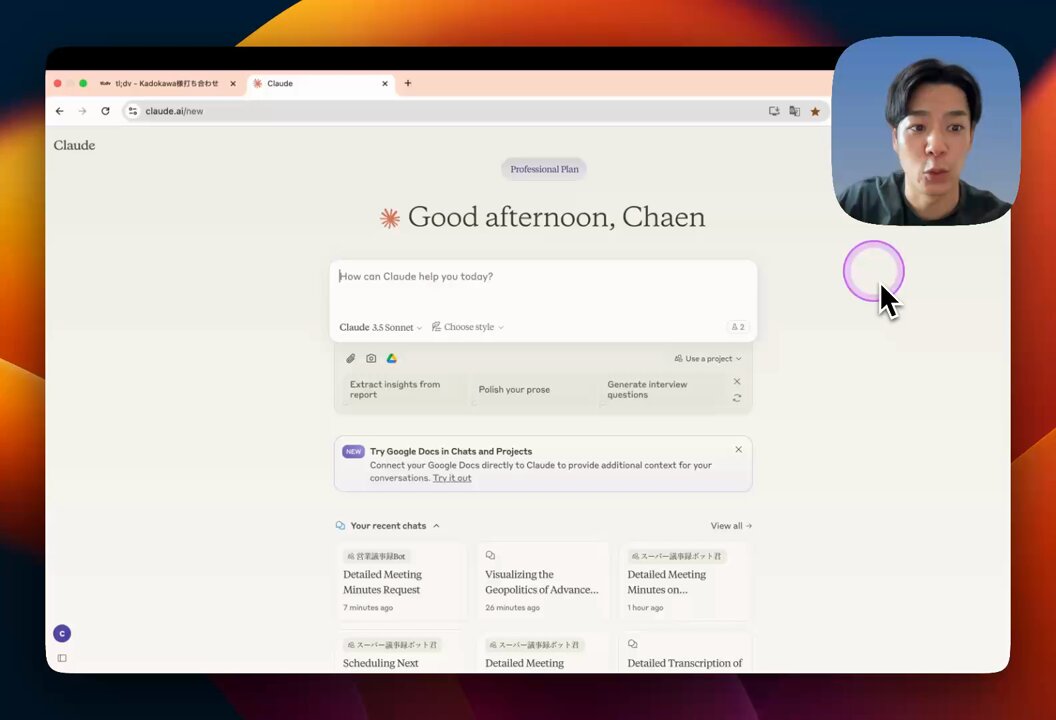1056x720 pixels.
Task: Click '1 hour ago' timestamp
Action: point(645,608)
